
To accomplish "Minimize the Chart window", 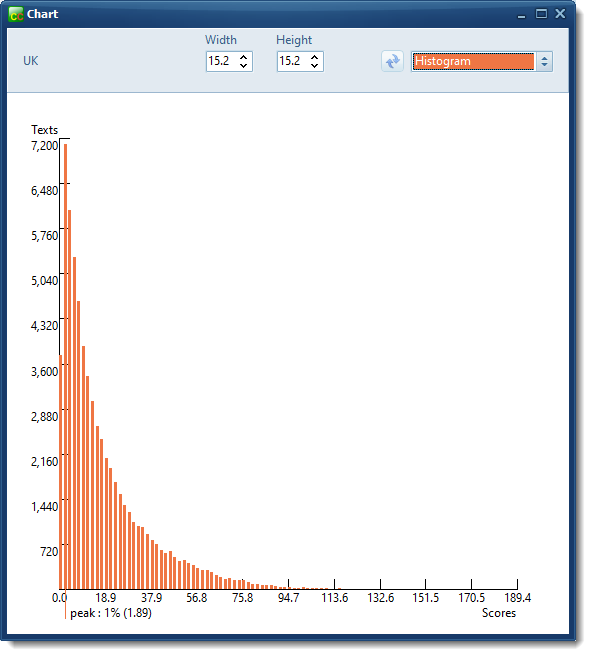I will point(521,15).
